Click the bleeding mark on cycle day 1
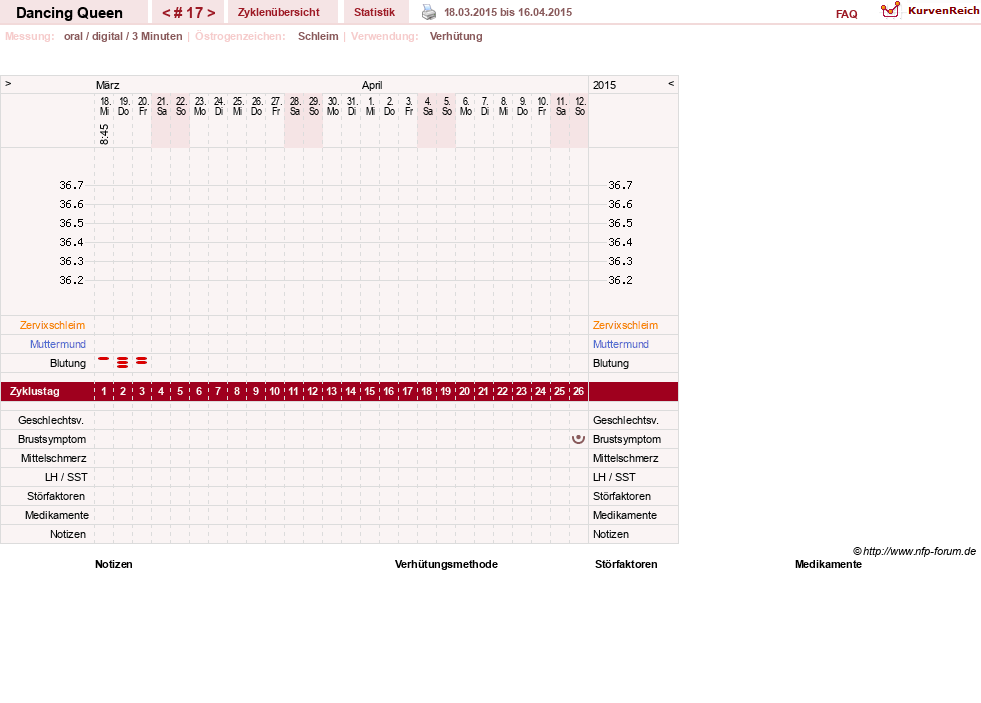Screen dimensions: 981x703 (104, 359)
